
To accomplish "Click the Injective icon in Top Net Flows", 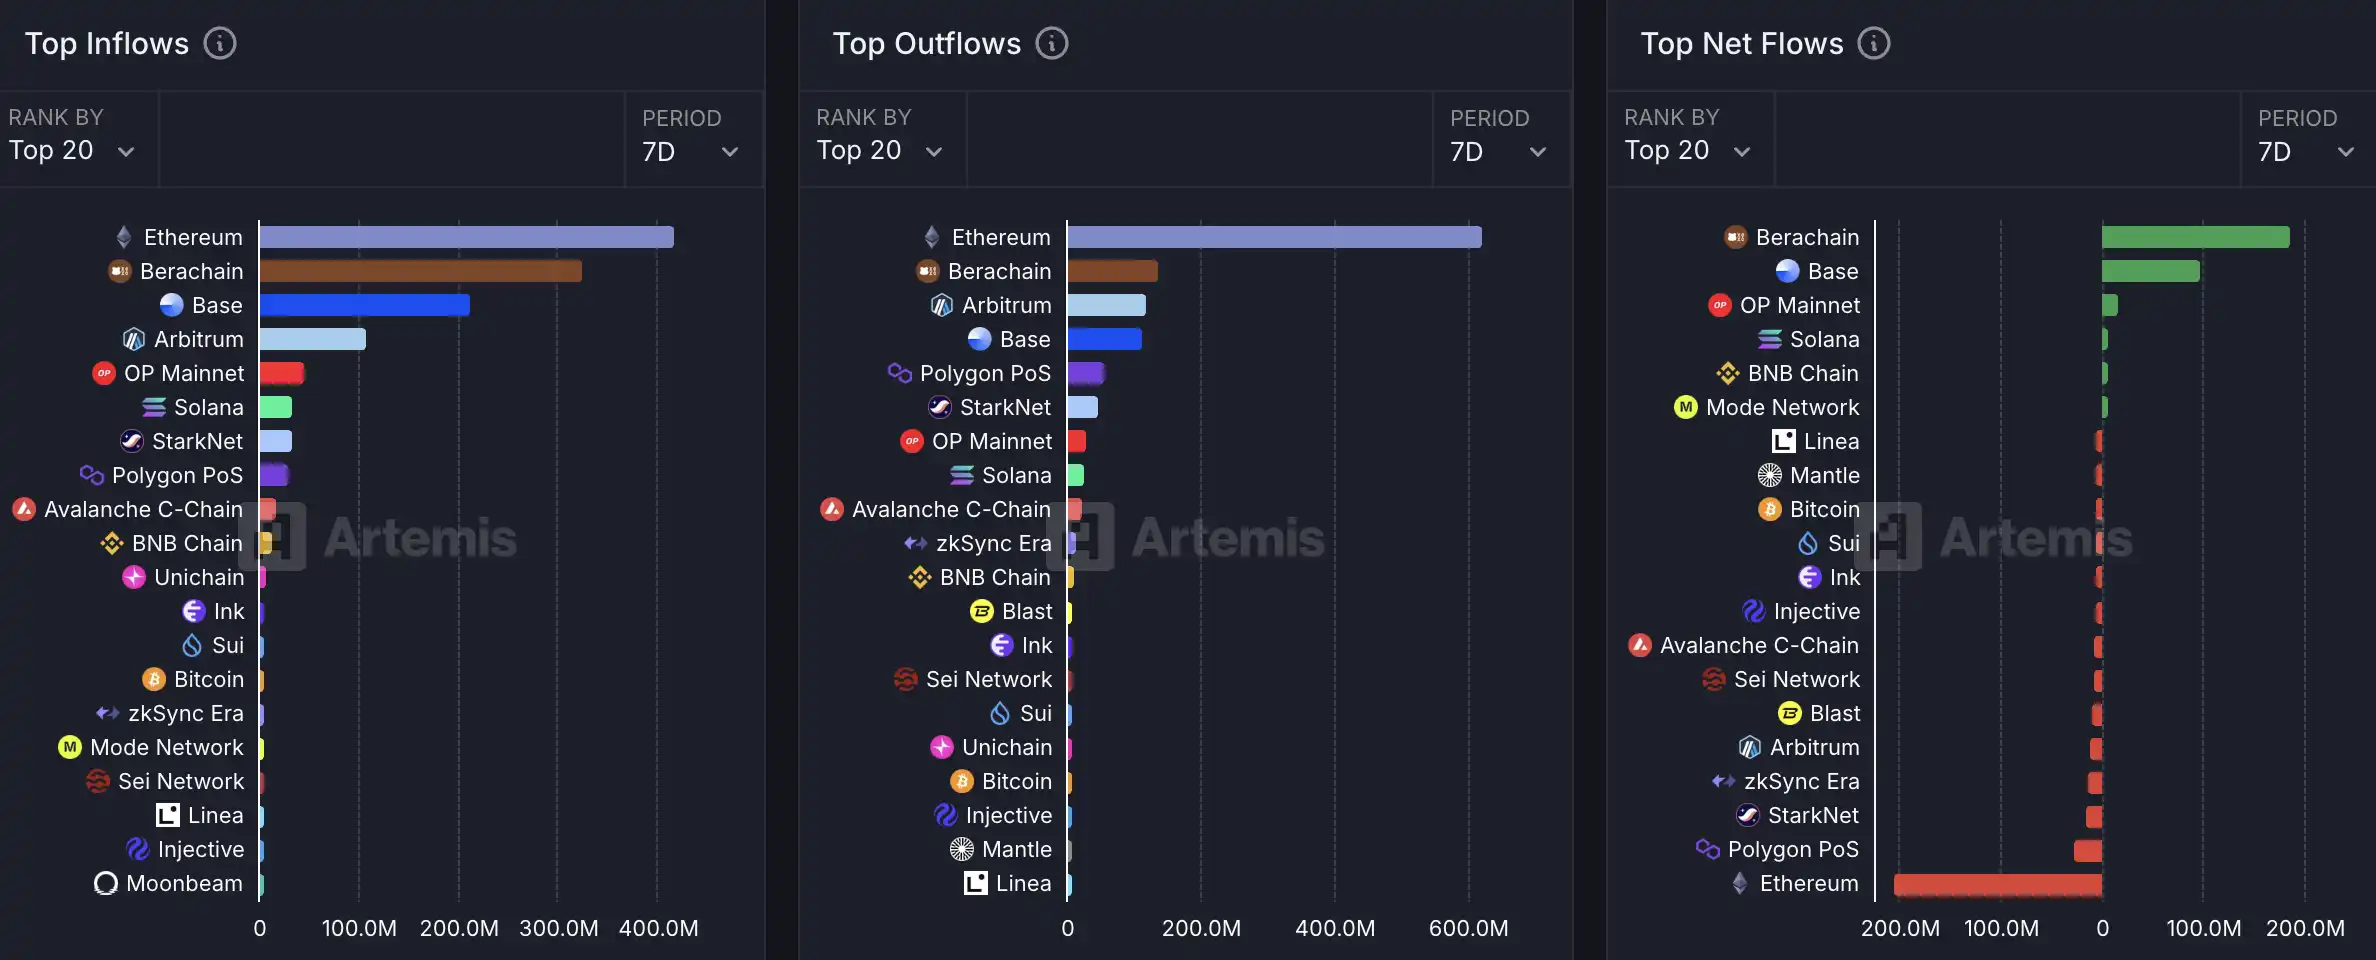I will click(x=1754, y=611).
